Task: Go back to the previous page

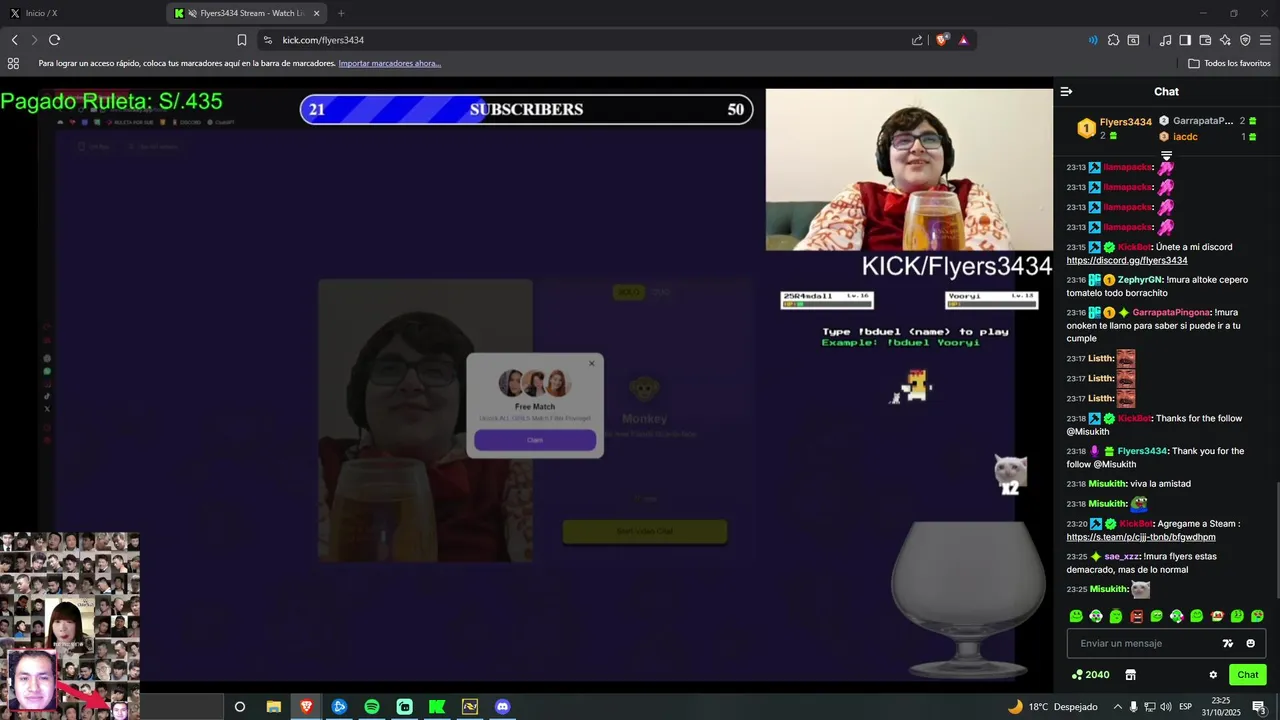Action: click(14, 40)
